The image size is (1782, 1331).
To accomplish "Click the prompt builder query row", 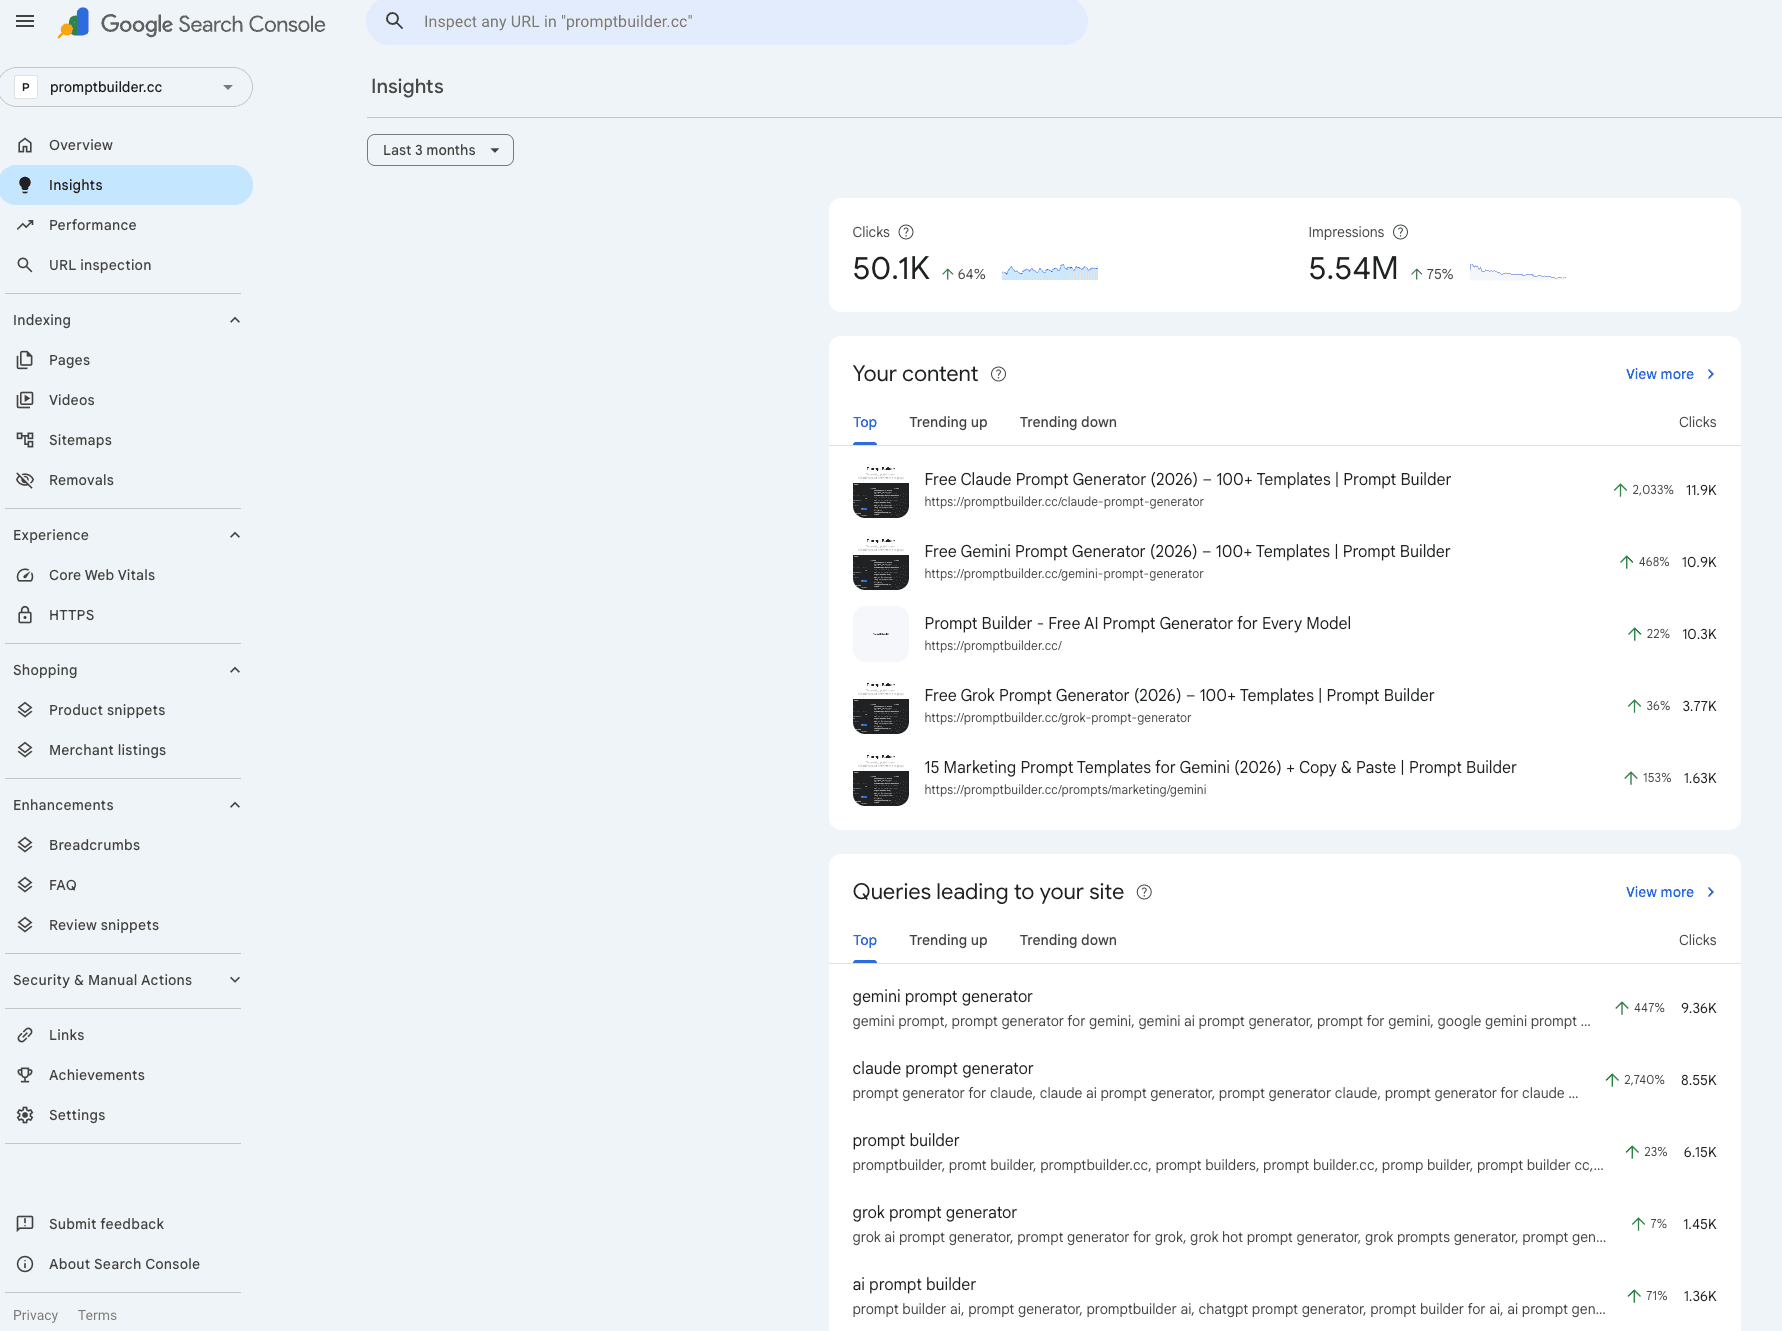I will [1284, 1152].
